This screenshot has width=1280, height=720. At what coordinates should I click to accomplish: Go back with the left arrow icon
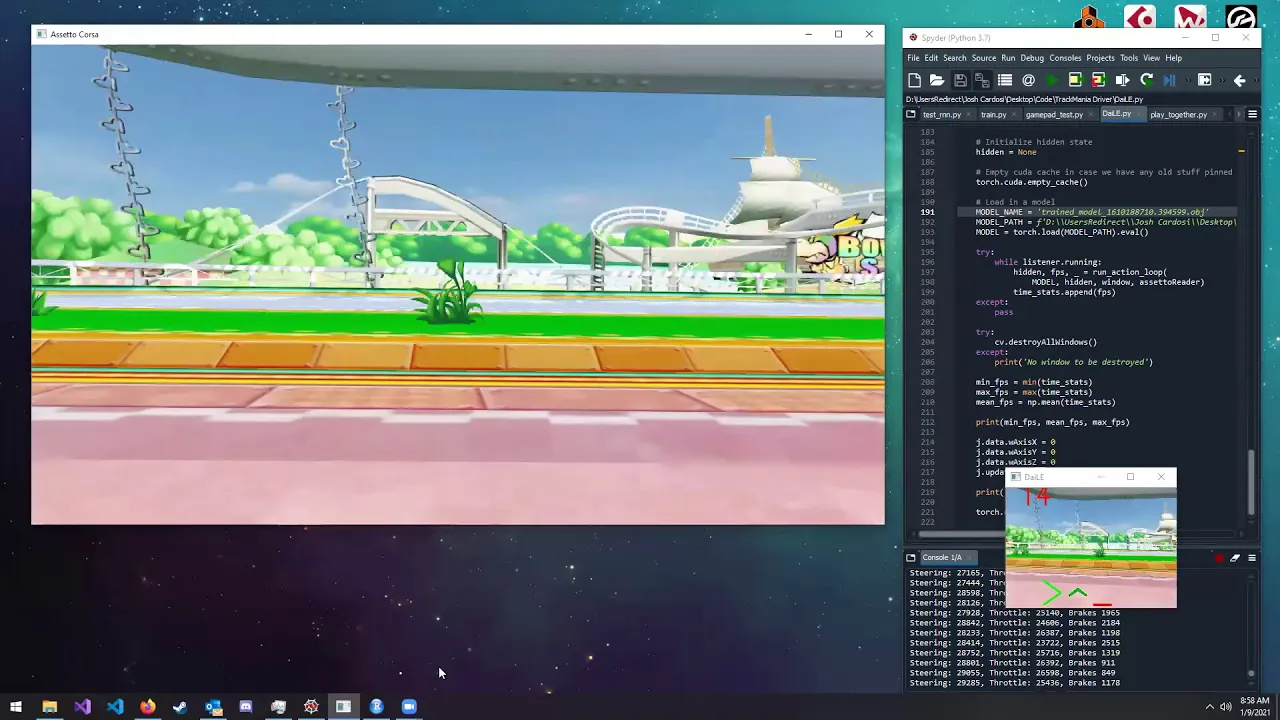(x=1239, y=80)
